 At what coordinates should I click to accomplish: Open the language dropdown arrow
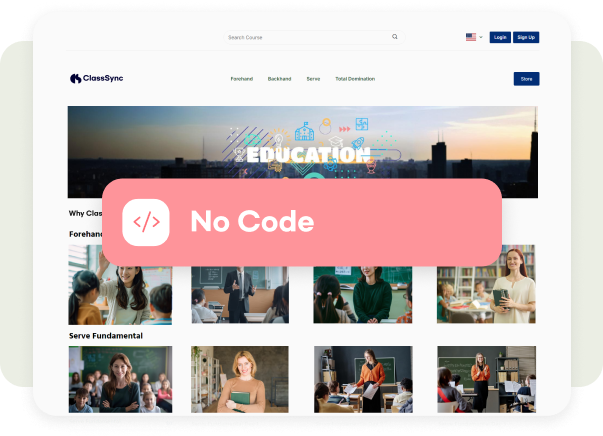click(x=481, y=37)
